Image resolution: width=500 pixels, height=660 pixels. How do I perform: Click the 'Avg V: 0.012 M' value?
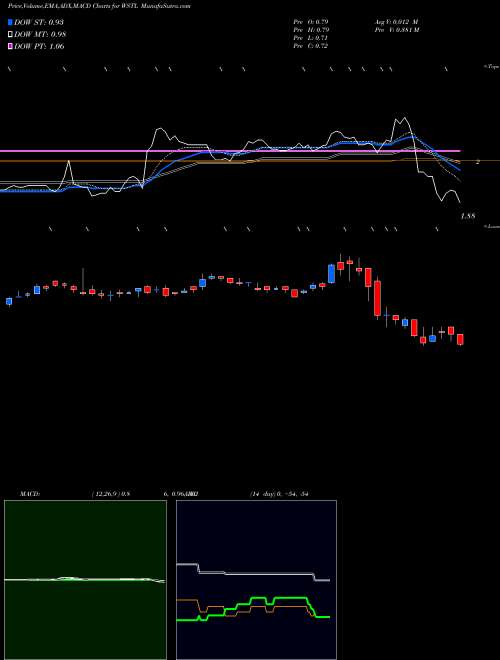coord(395,22)
